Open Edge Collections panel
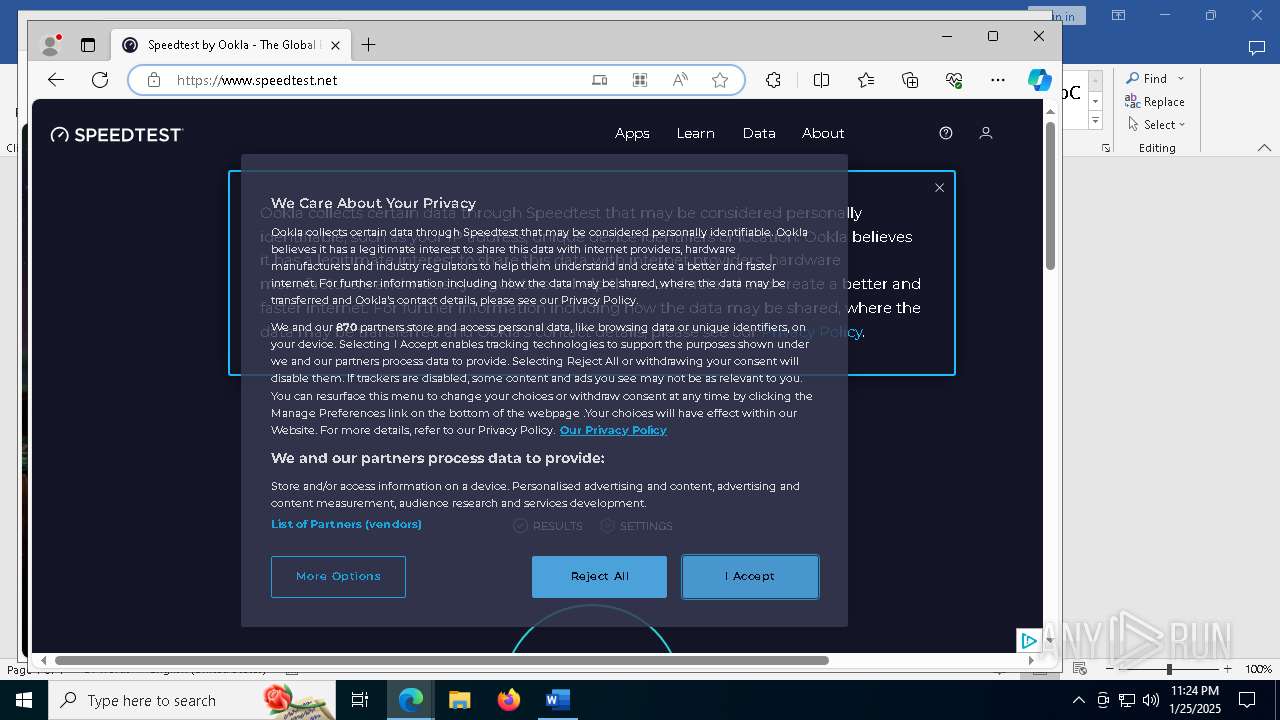 coord(910,80)
